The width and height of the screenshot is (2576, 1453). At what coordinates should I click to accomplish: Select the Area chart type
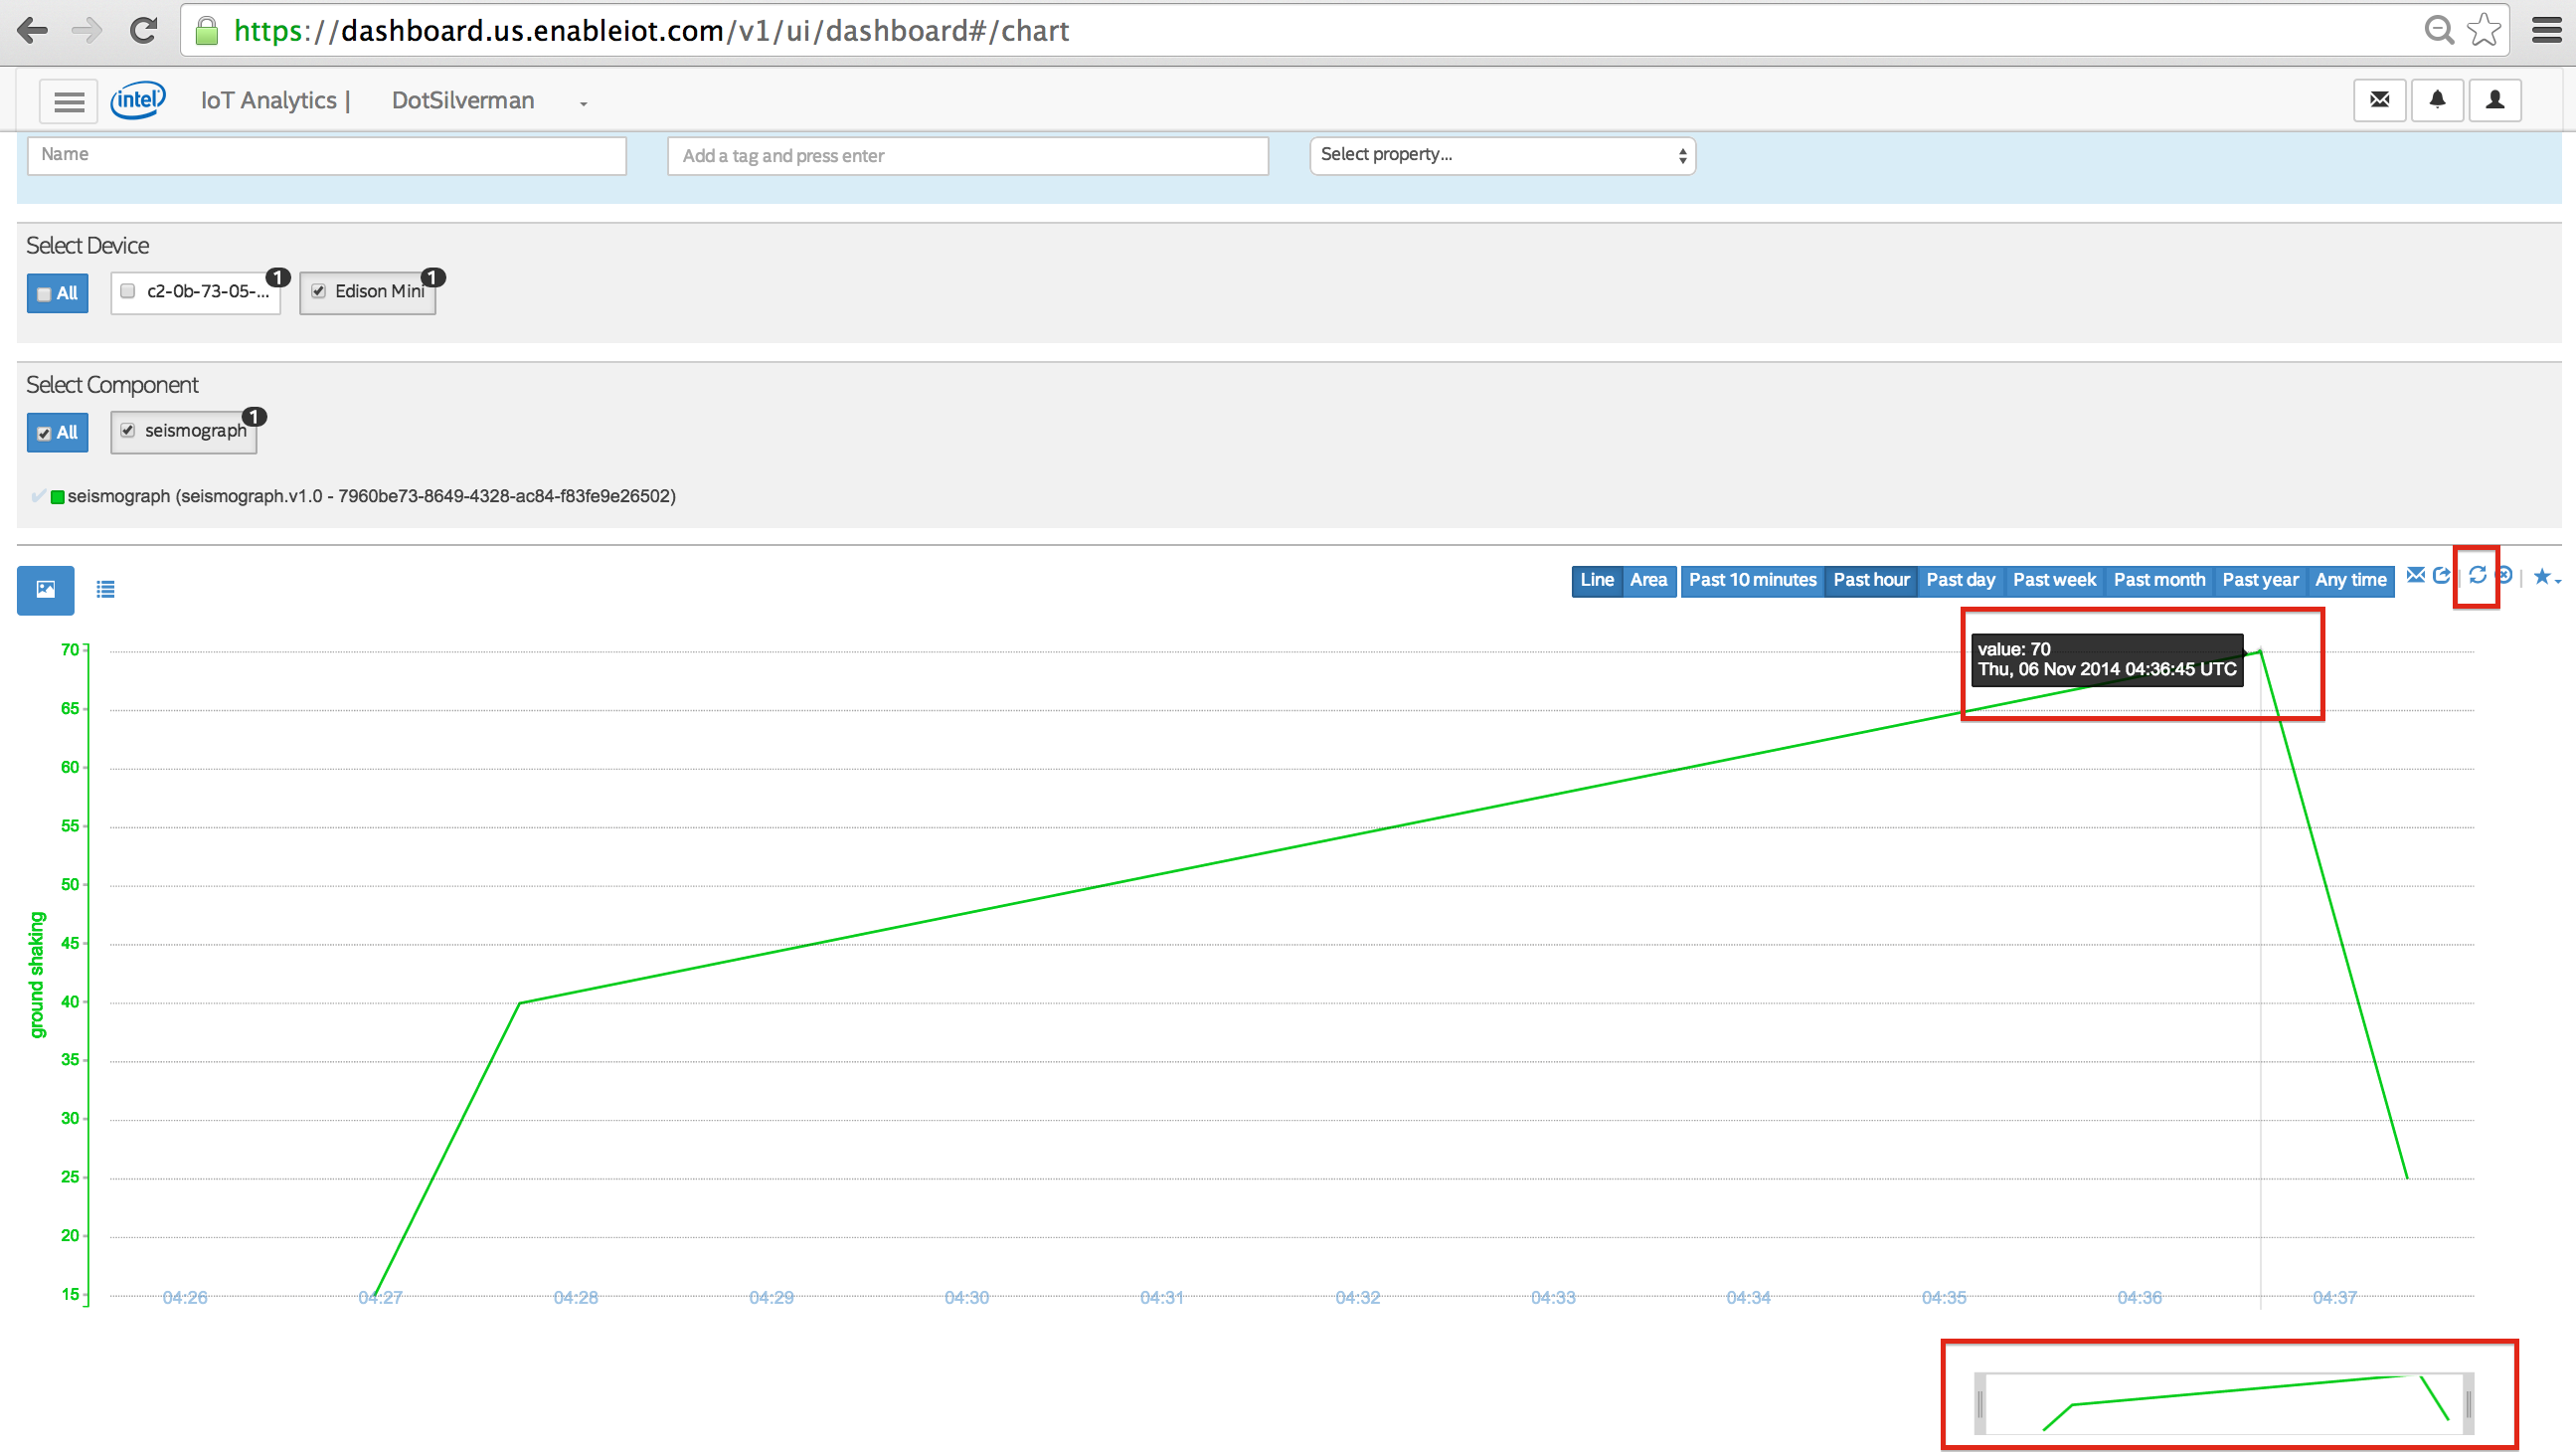(1649, 580)
